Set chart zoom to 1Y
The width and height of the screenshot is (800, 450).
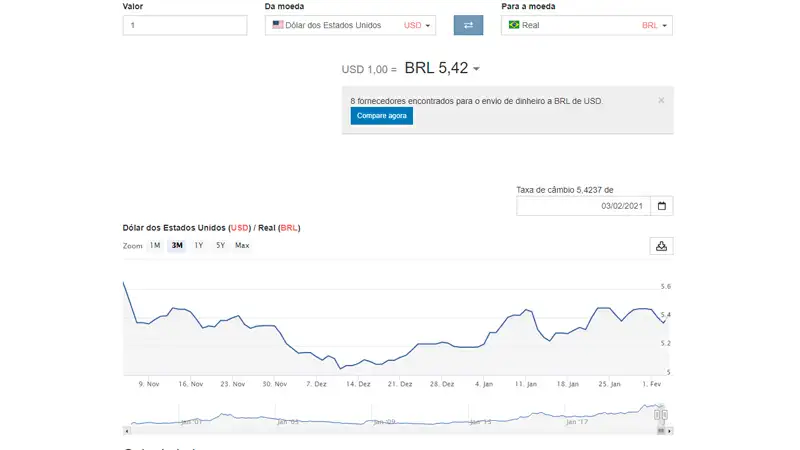[x=198, y=245]
